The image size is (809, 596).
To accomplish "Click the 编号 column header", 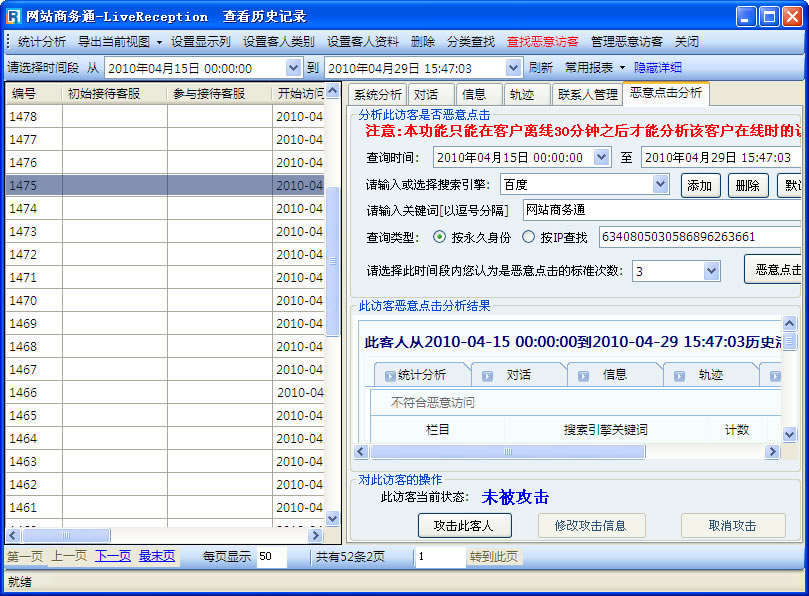I will pos(34,93).
